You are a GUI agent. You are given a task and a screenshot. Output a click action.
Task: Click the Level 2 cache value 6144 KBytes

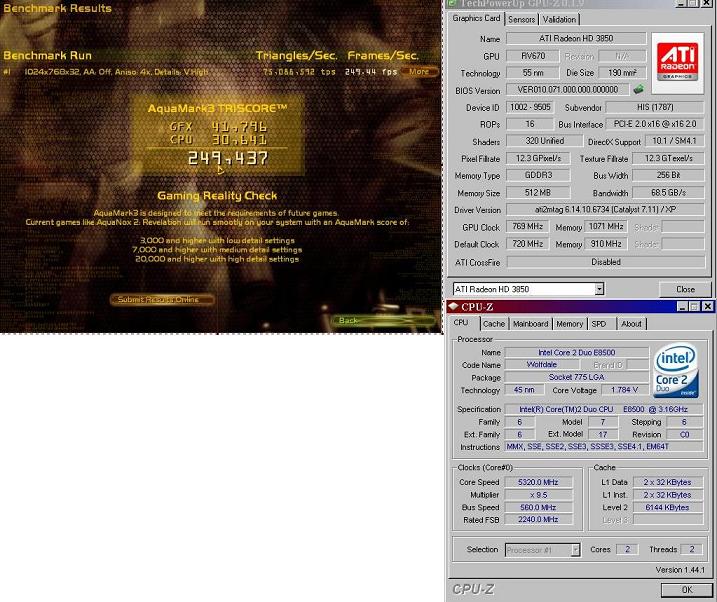coord(668,507)
